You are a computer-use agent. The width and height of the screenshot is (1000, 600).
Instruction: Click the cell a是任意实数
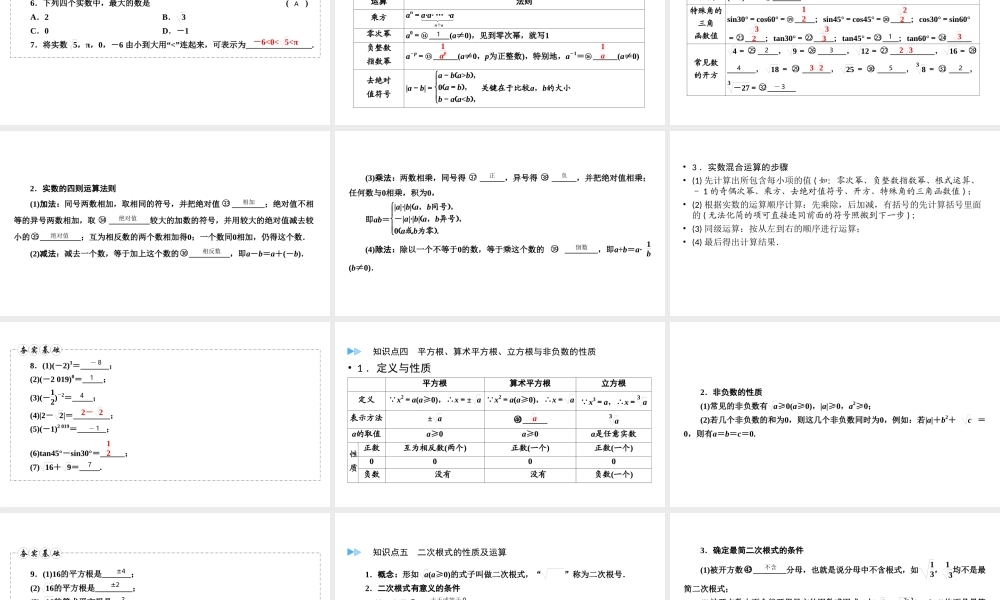[x=613, y=434]
